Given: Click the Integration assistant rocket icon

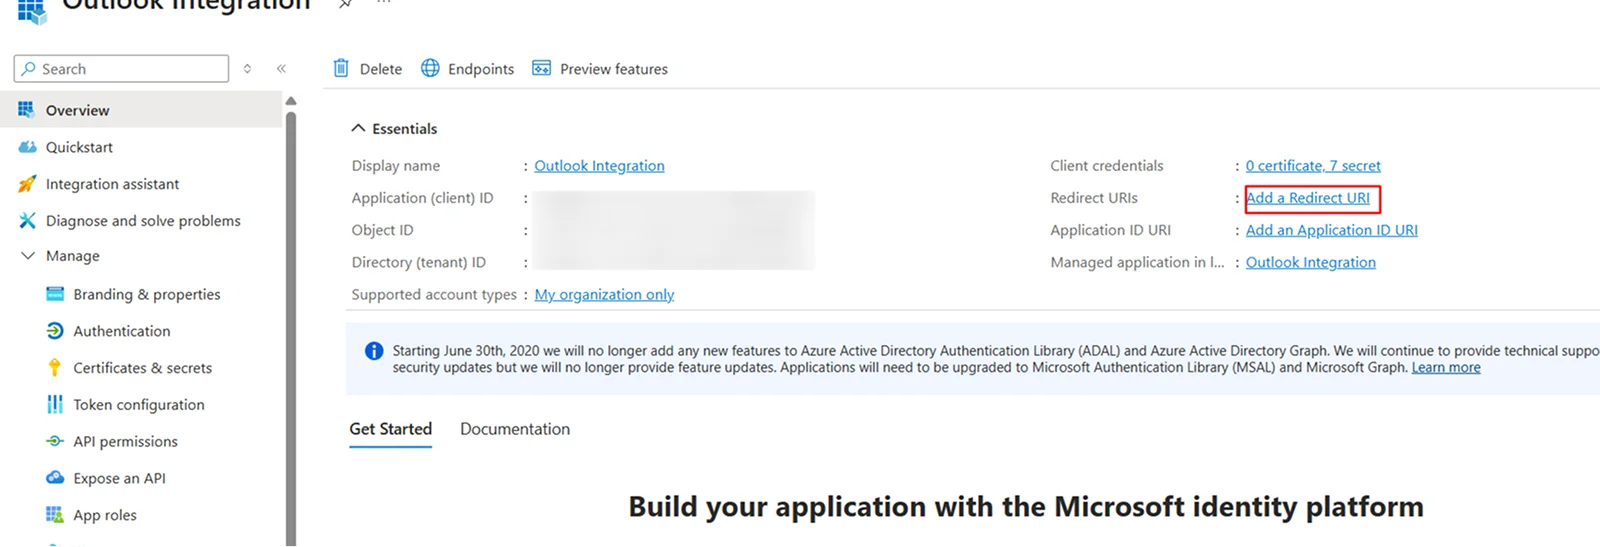Looking at the screenshot, I should coord(27,184).
